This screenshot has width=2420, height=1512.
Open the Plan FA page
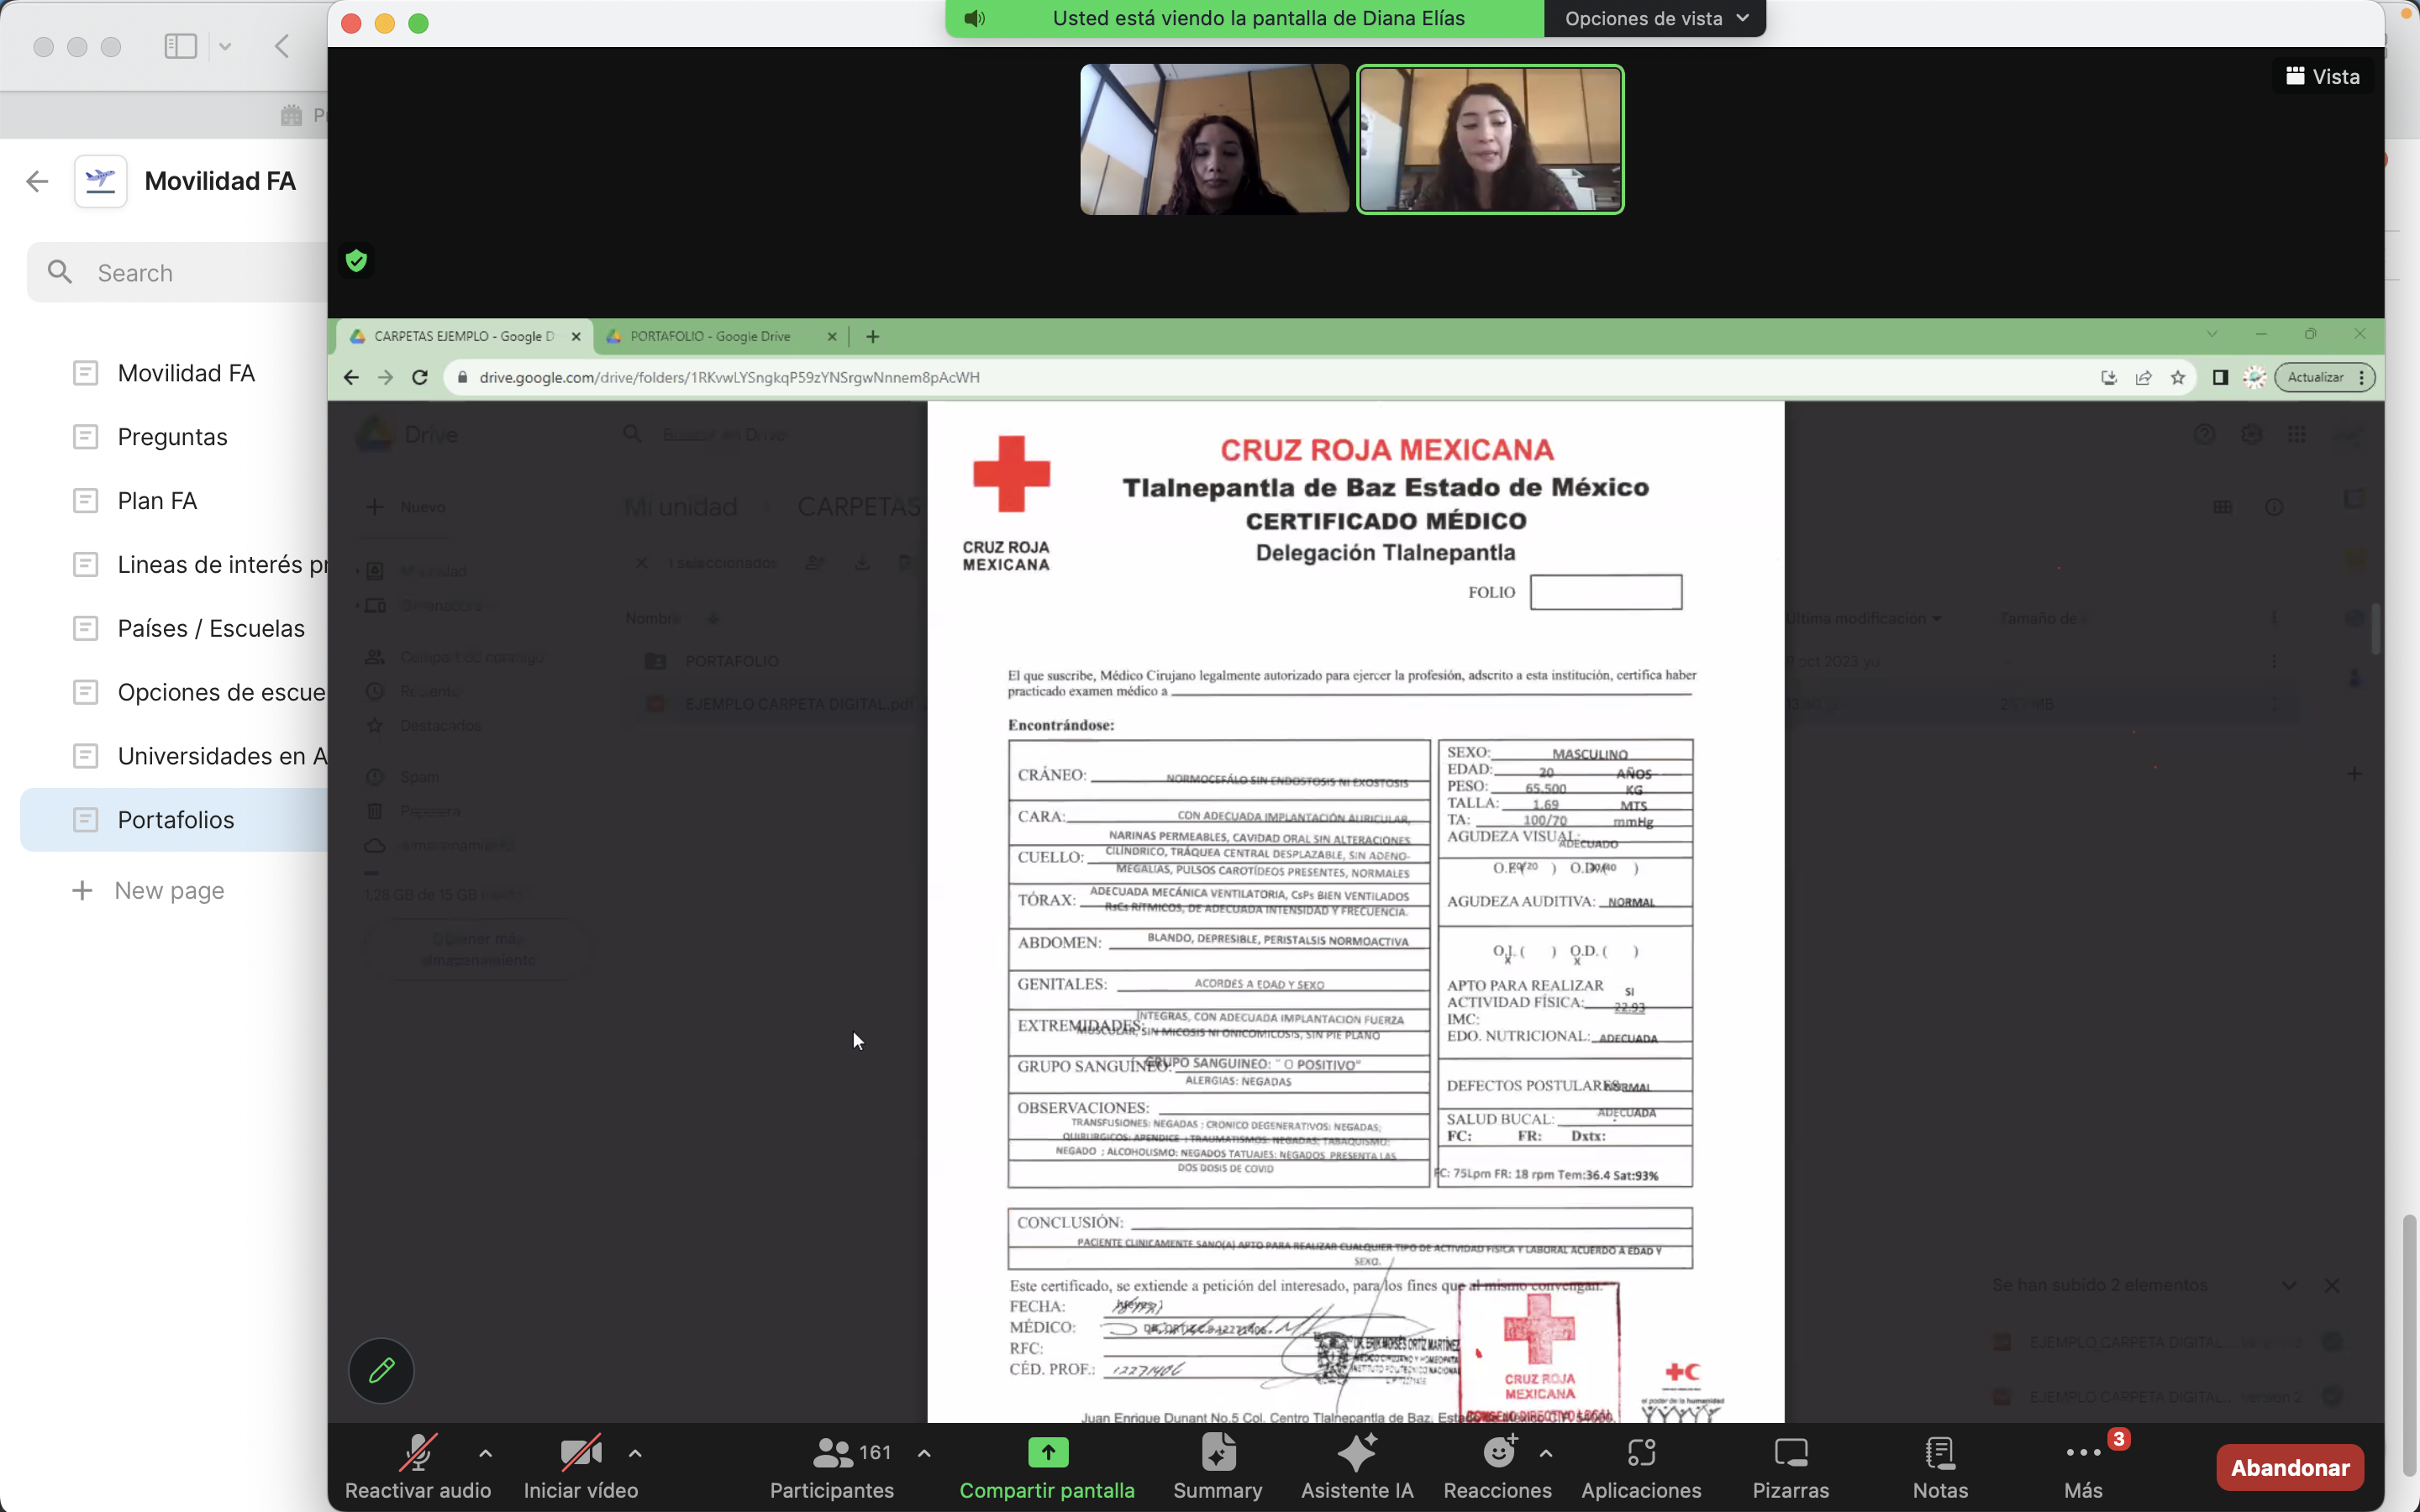click(157, 500)
